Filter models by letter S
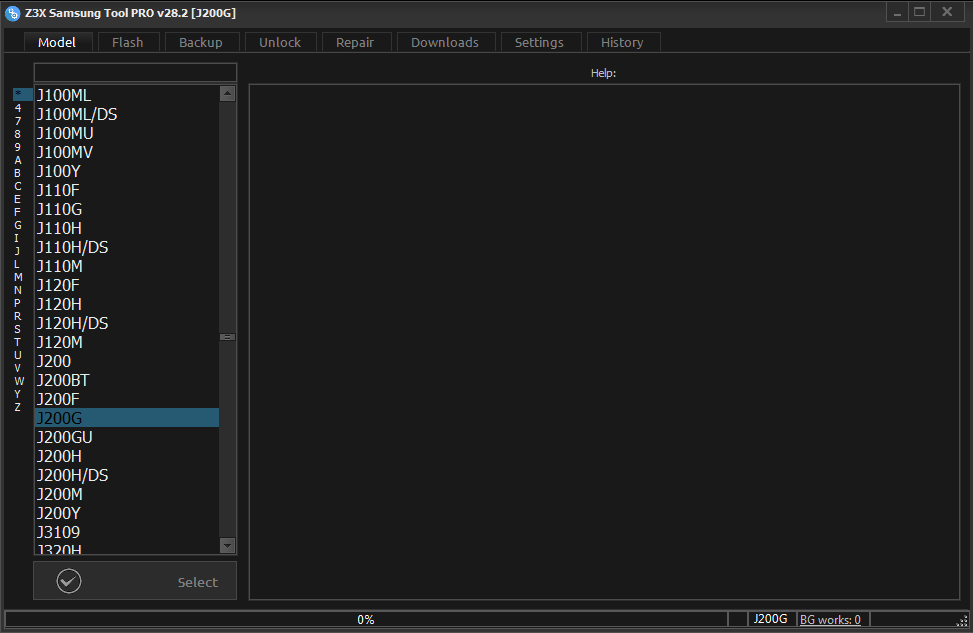 (x=18, y=330)
